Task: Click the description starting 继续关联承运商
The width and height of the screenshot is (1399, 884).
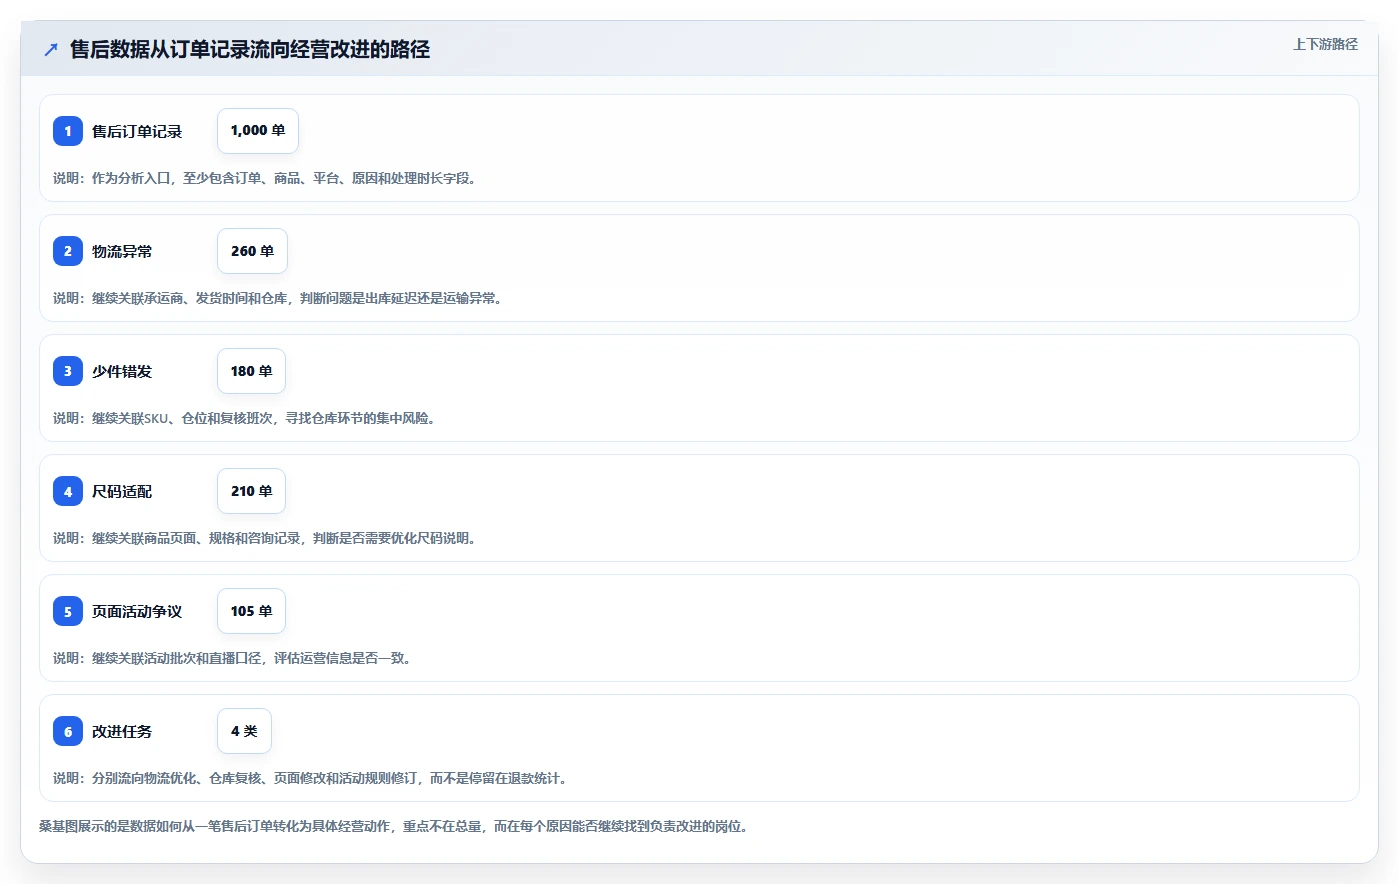Action: coord(280,298)
